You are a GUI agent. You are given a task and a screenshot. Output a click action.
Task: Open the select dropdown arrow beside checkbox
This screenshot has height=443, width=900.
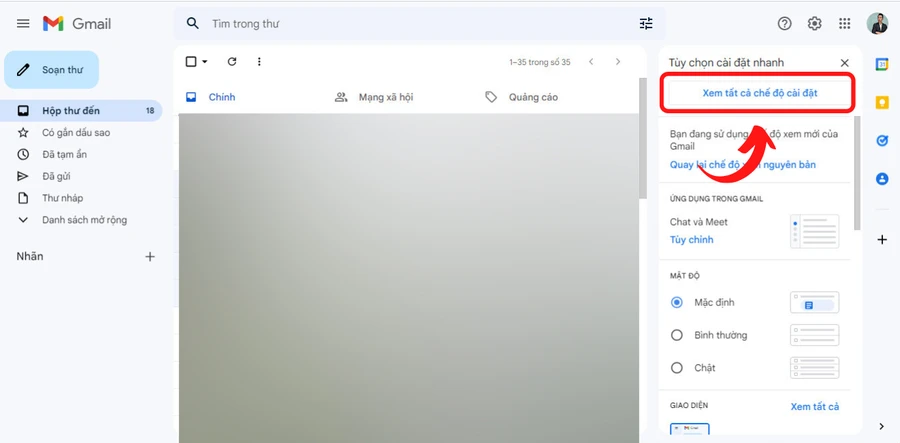click(204, 61)
